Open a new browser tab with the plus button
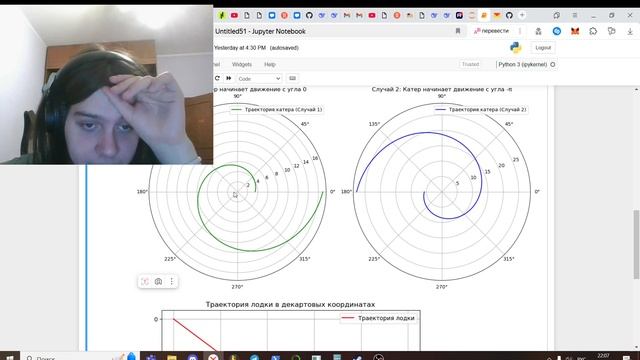 [x=522, y=15]
